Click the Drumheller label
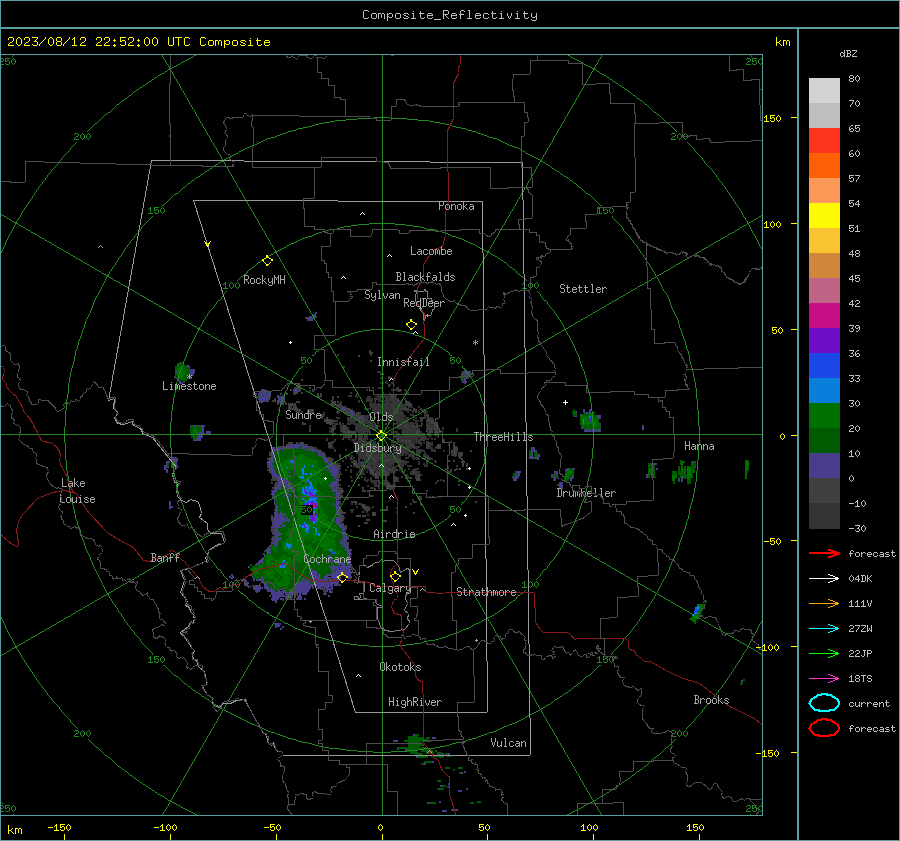Viewport: 900px width, 841px height. (x=586, y=493)
